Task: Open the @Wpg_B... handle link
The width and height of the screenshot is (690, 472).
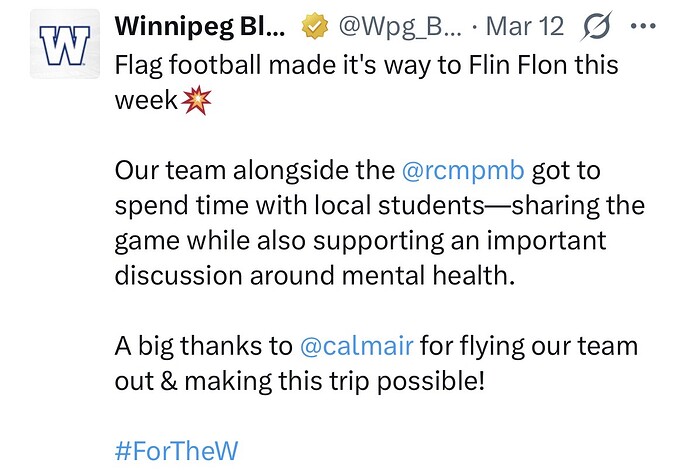Action: (x=397, y=25)
